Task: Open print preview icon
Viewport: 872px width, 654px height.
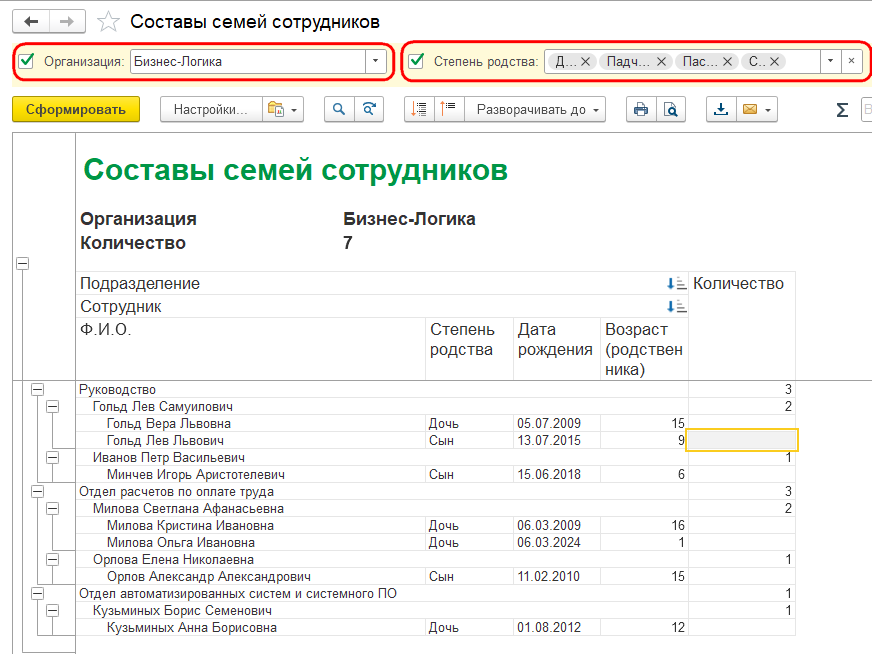Action: 671,109
